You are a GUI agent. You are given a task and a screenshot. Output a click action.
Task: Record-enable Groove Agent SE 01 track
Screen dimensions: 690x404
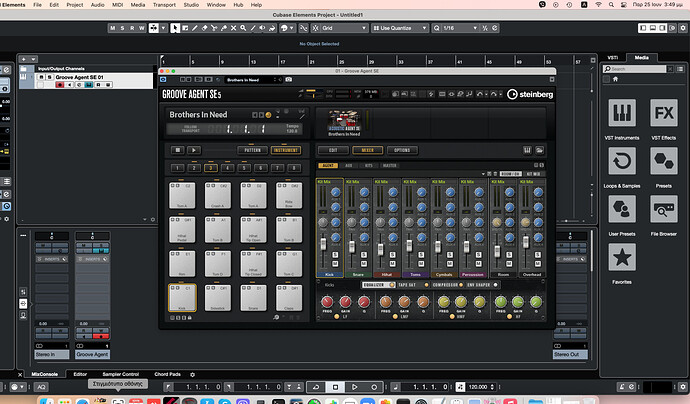click(60, 84)
